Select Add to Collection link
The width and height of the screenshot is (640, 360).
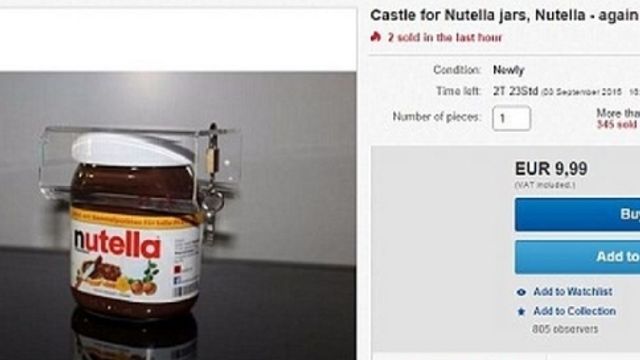575,311
